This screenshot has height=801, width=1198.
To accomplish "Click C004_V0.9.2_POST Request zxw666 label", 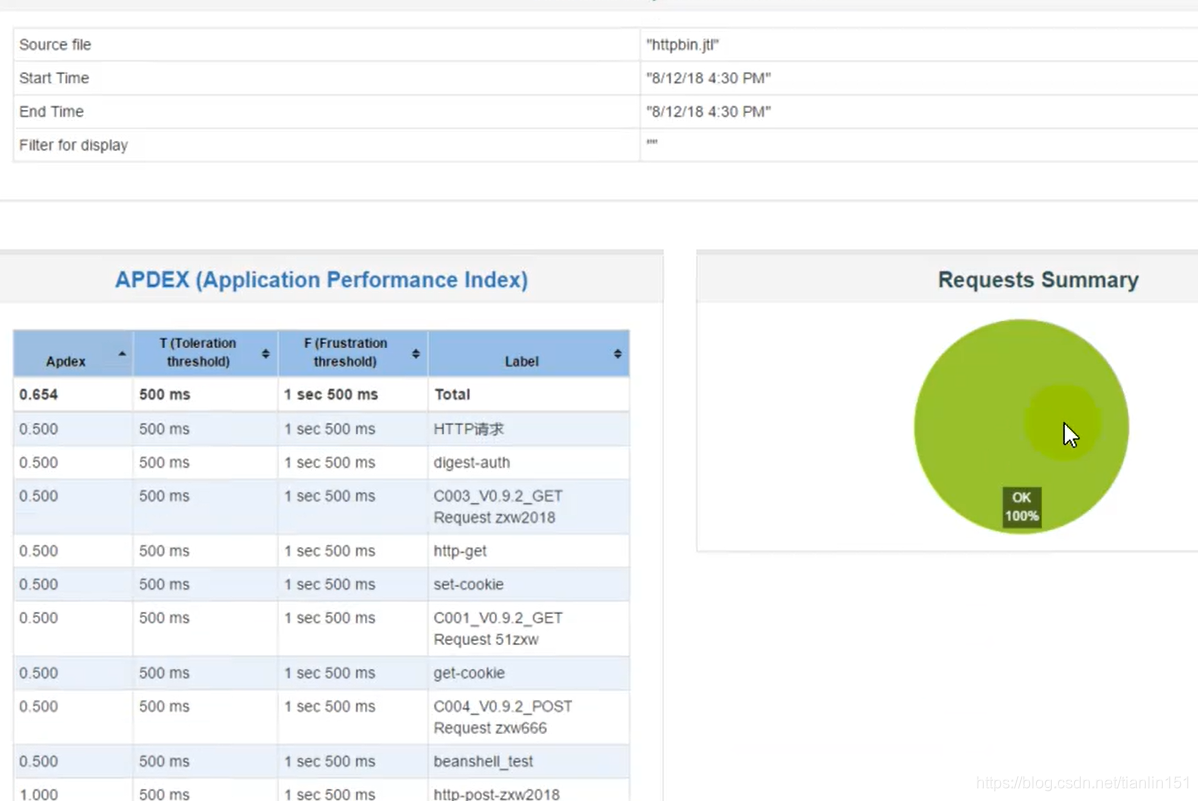I will coord(503,717).
